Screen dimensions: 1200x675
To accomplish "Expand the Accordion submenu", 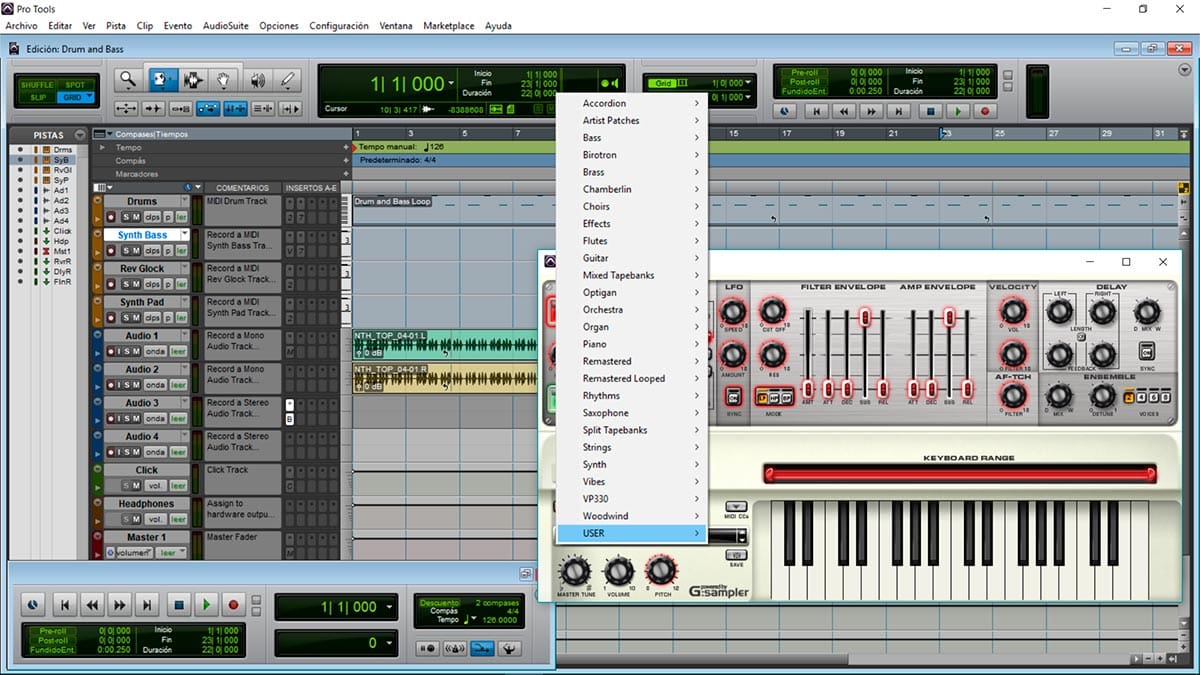I will [633, 103].
